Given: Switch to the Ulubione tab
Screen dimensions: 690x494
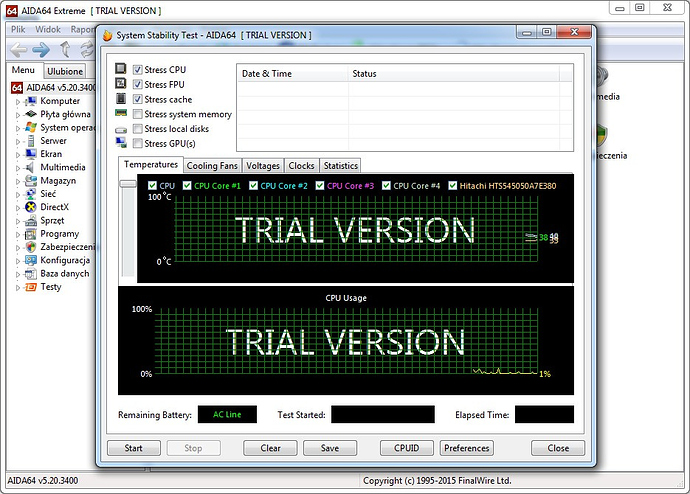Looking at the screenshot, I should tap(65, 71).
